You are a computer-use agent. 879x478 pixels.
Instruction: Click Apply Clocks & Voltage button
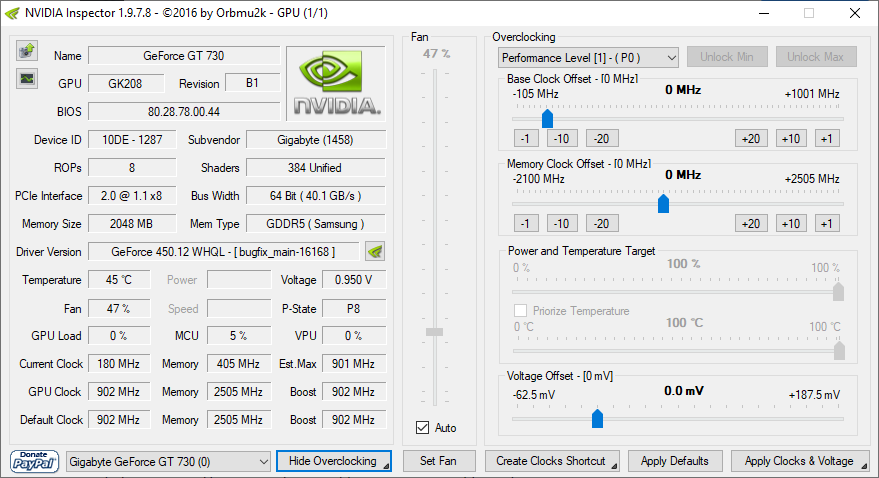click(x=799, y=461)
